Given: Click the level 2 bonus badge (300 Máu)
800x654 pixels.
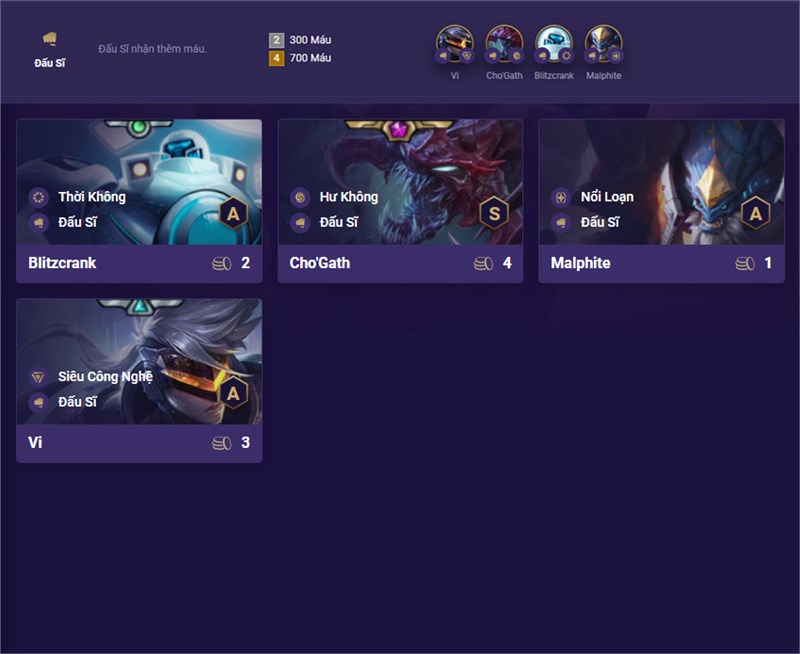Looking at the screenshot, I should point(276,40).
